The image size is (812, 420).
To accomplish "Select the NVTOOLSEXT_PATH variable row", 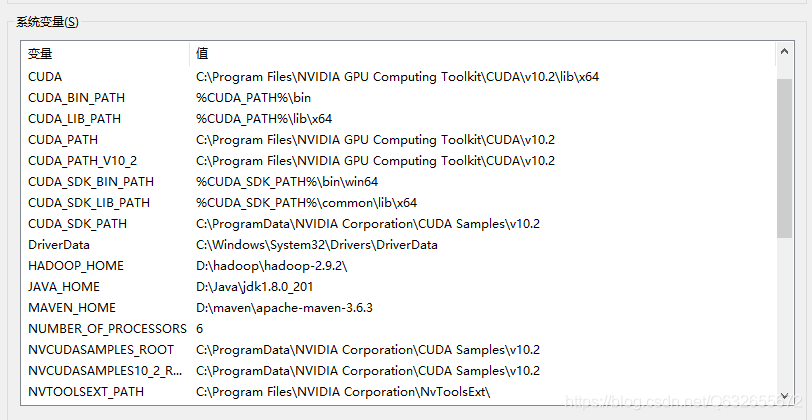I will [86, 392].
